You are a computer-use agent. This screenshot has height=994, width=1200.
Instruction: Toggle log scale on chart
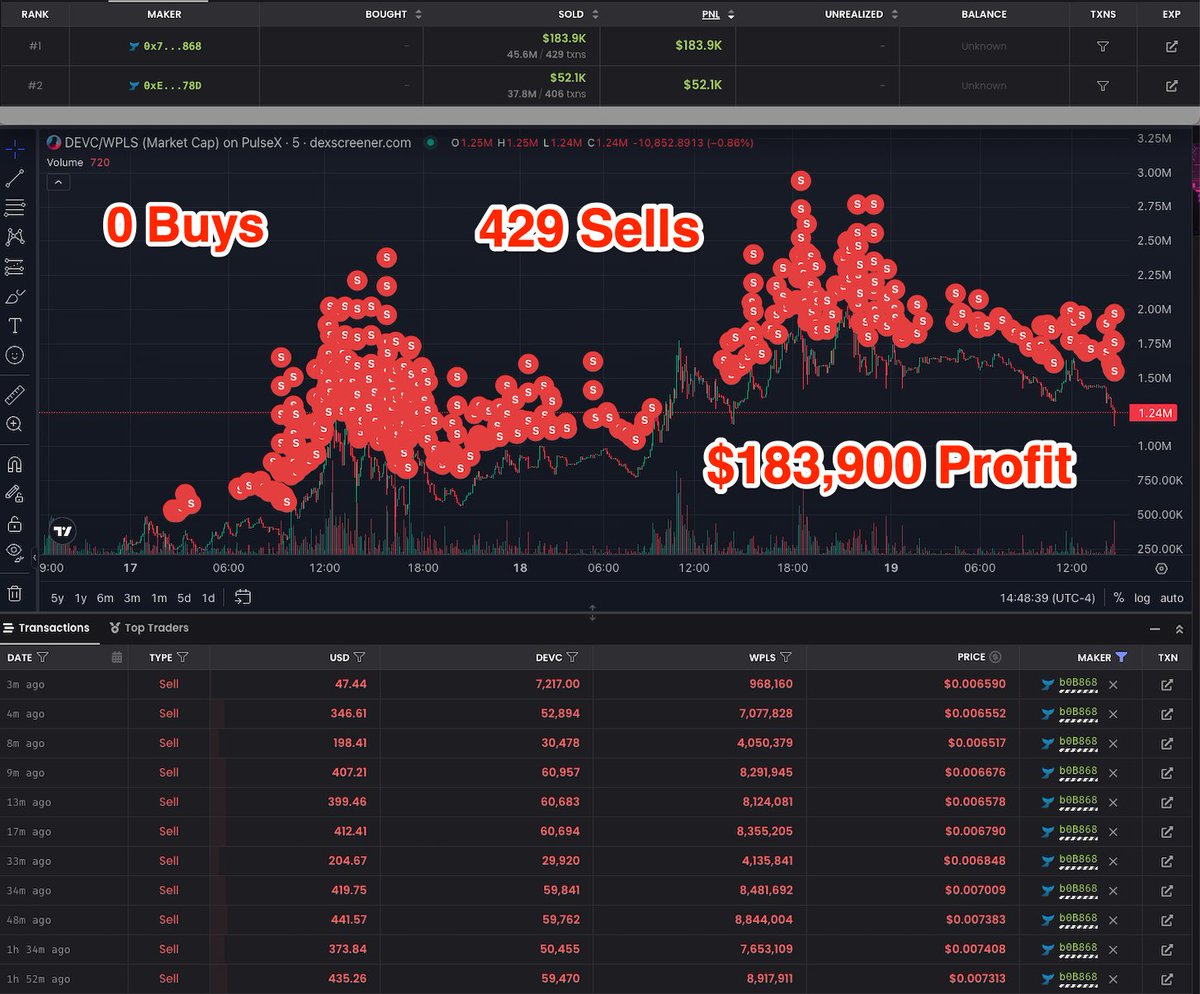[x=1143, y=598]
